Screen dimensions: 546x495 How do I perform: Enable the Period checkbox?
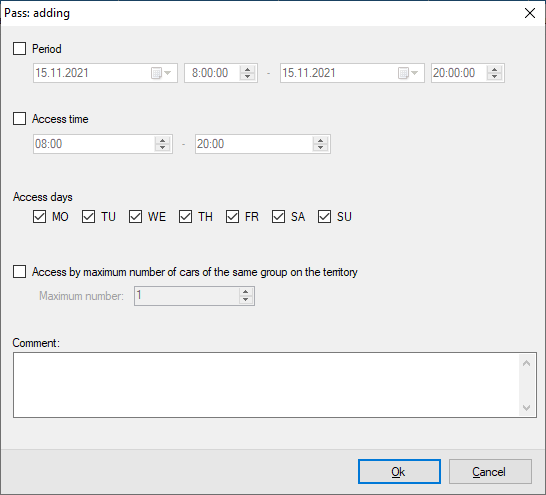coord(20,49)
